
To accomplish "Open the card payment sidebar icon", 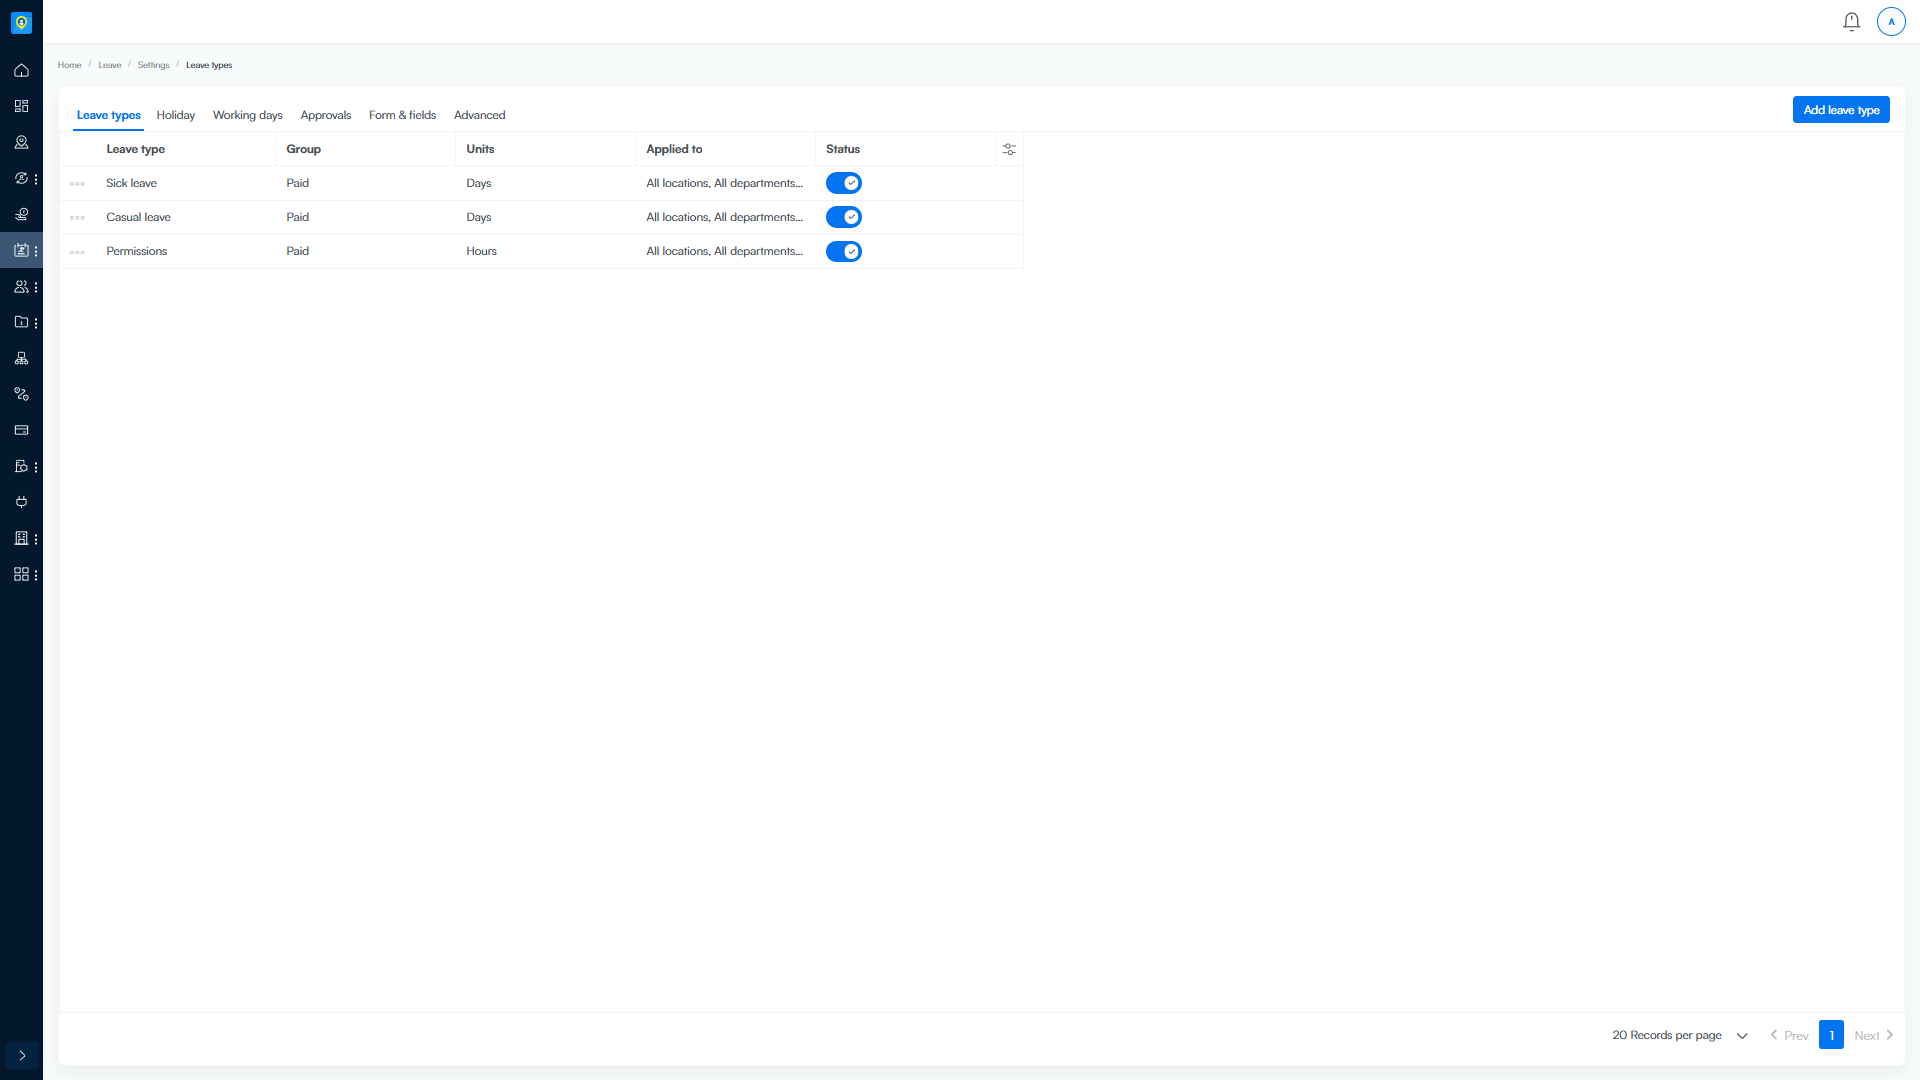I will [21, 430].
